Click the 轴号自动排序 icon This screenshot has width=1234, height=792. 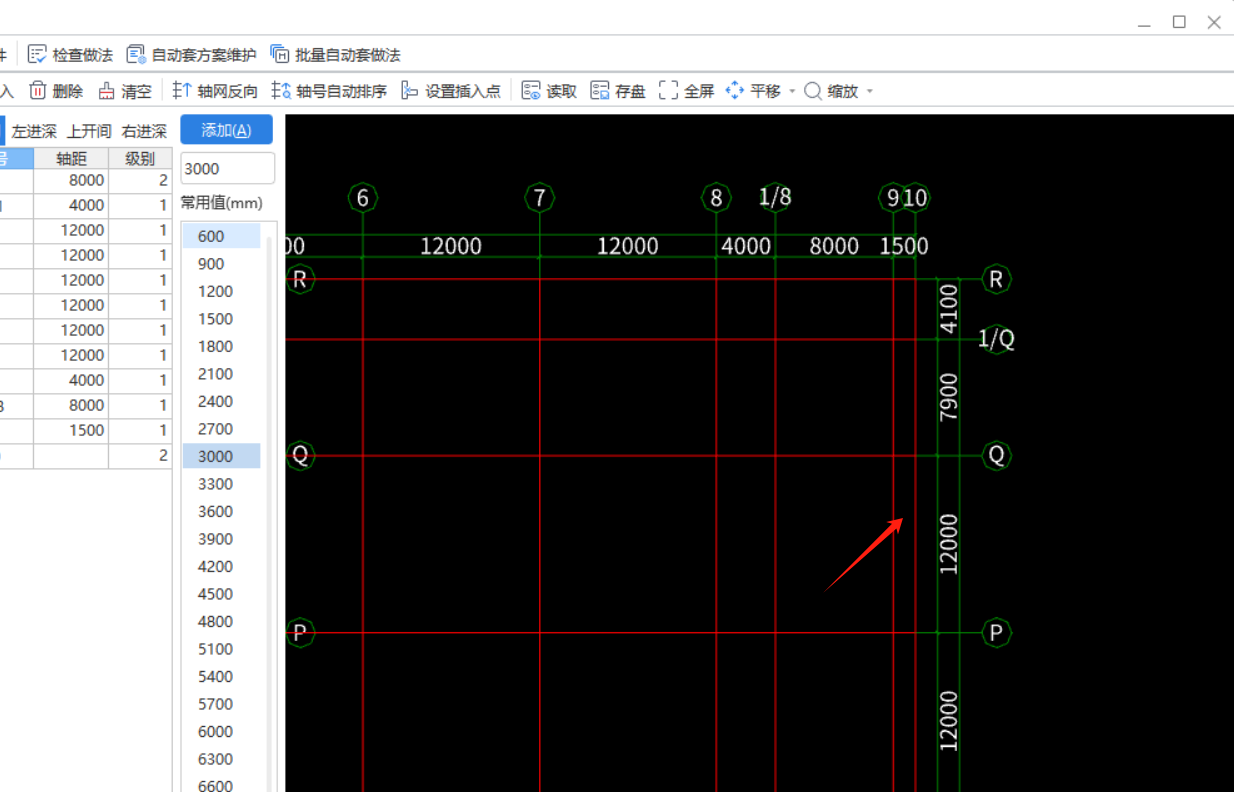click(x=281, y=91)
